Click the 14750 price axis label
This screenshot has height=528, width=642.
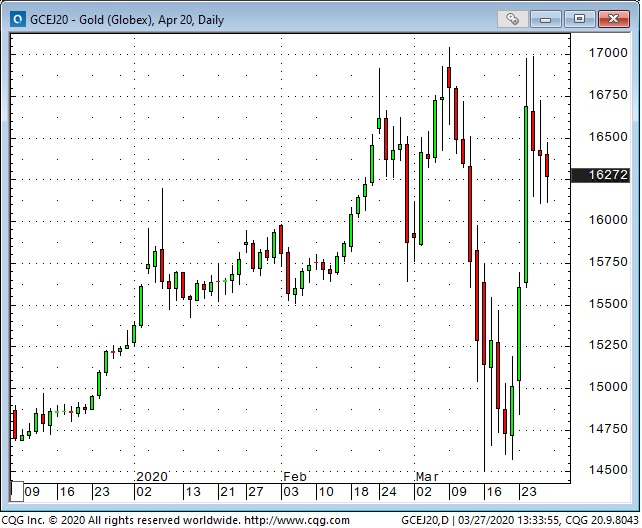608,429
